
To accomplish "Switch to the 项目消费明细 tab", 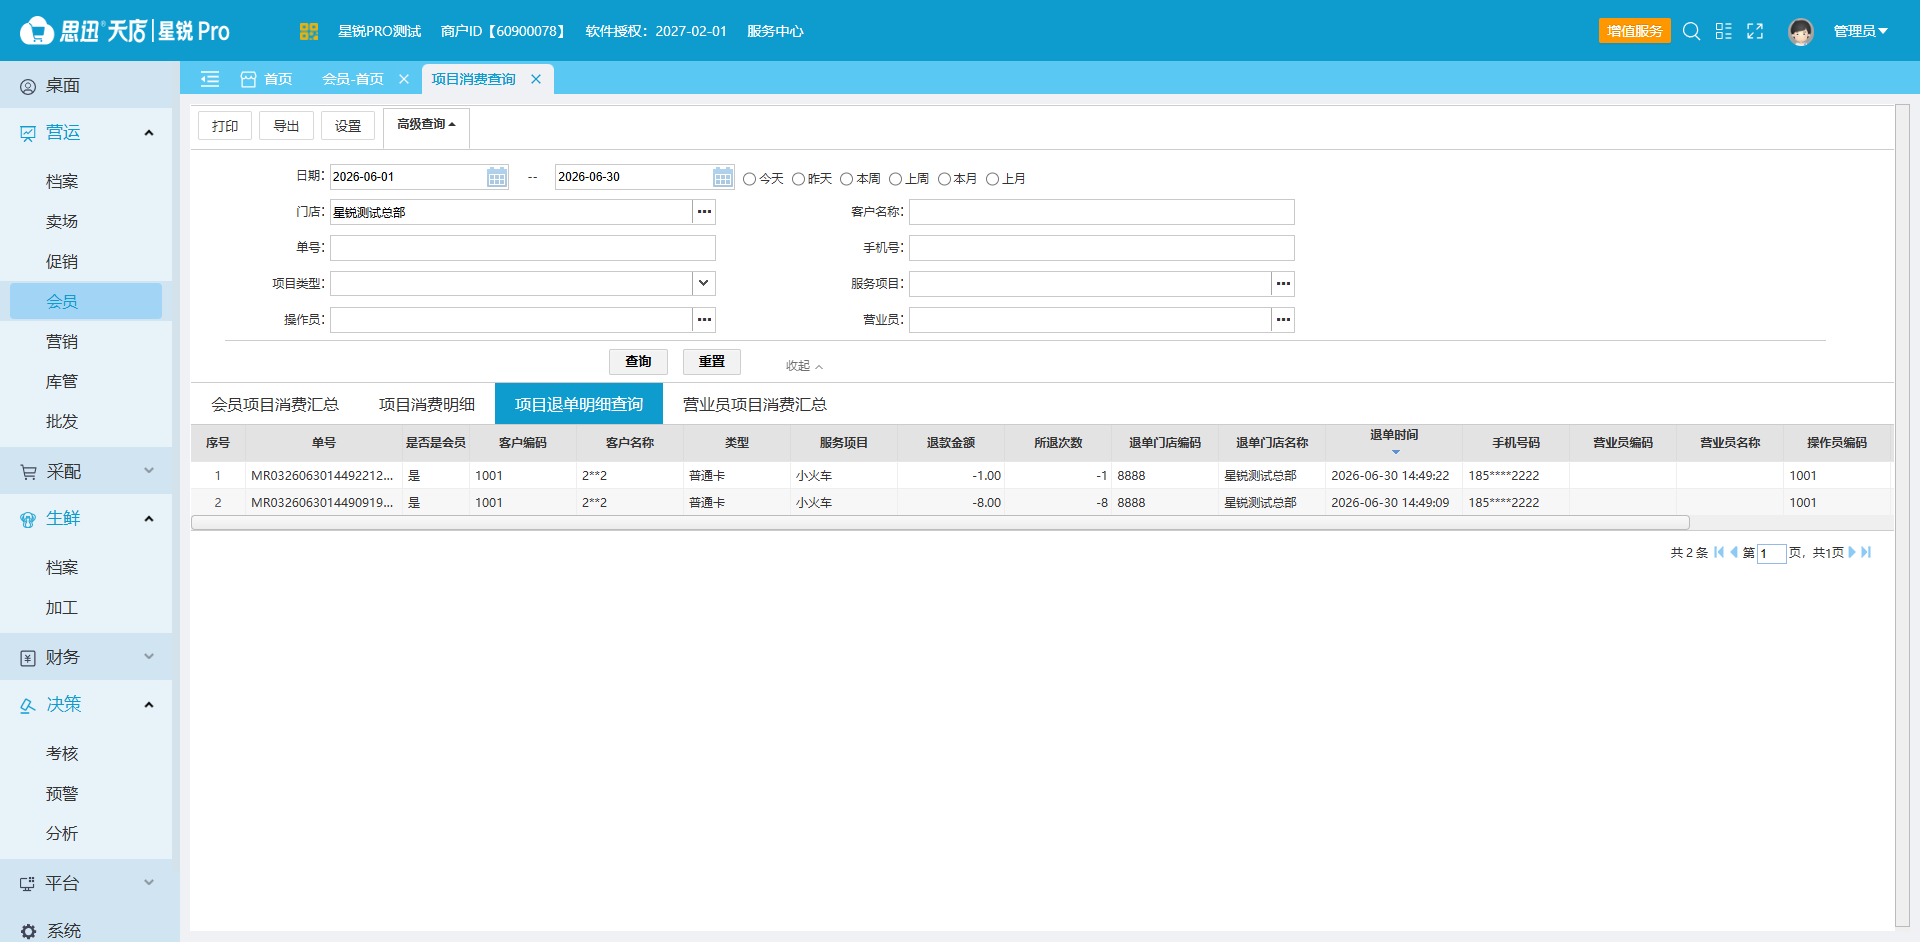I will tap(427, 404).
